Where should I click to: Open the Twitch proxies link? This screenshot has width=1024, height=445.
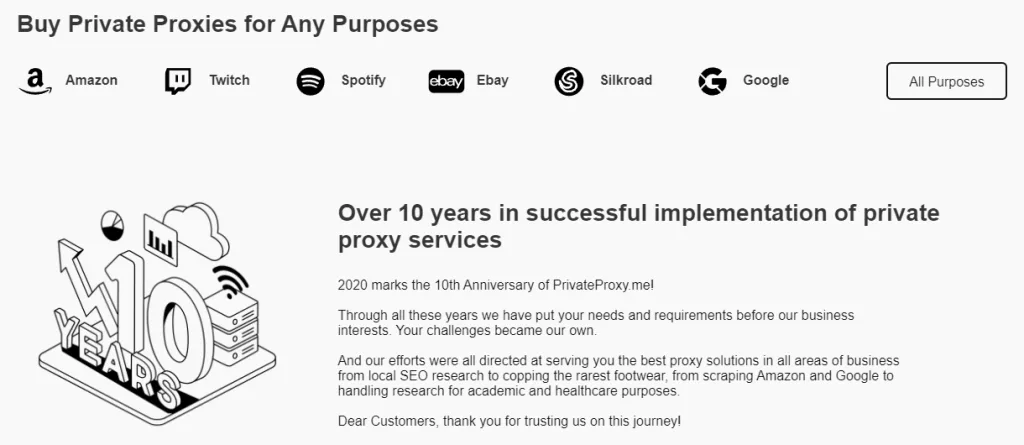click(x=229, y=80)
